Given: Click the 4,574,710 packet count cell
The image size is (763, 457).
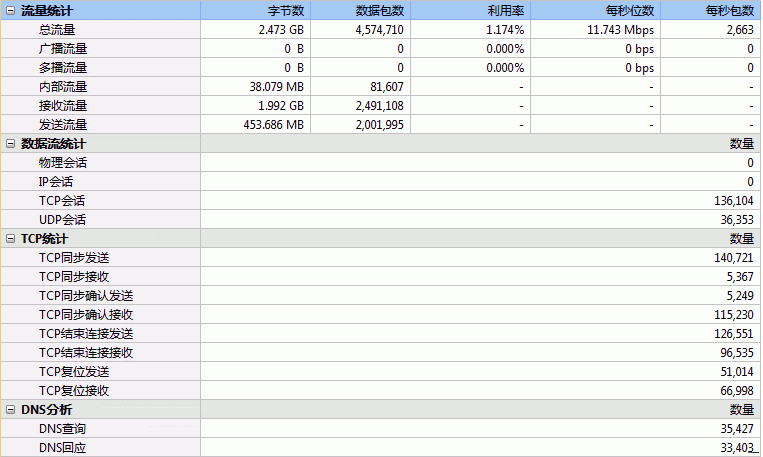Looking at the screenshot, I should (361, 30).
